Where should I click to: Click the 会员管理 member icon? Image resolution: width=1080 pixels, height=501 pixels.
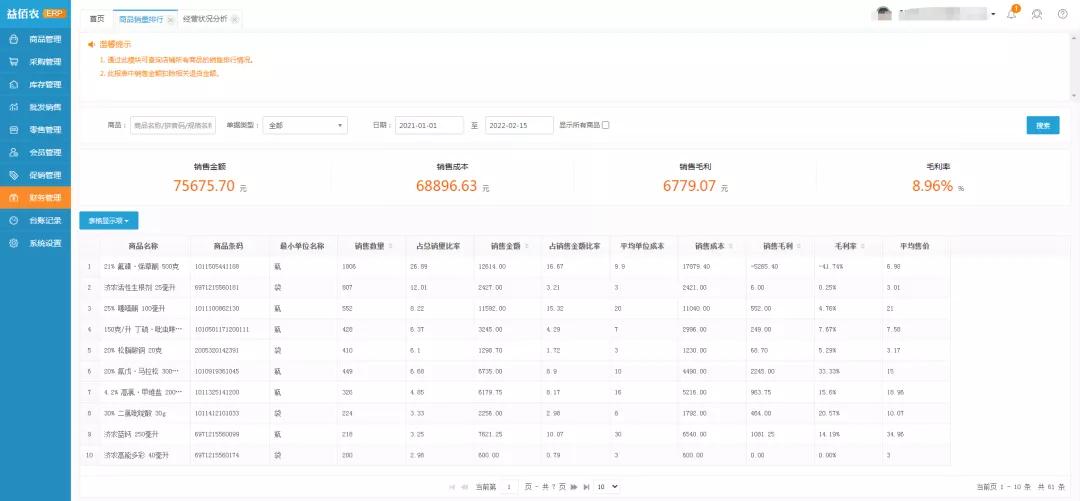13,153
